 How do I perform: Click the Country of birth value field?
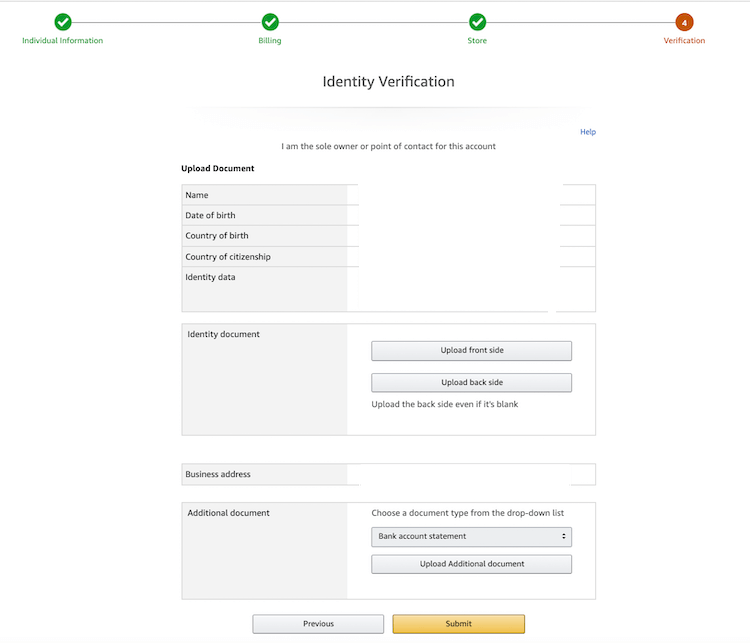(x=470, y=236)
